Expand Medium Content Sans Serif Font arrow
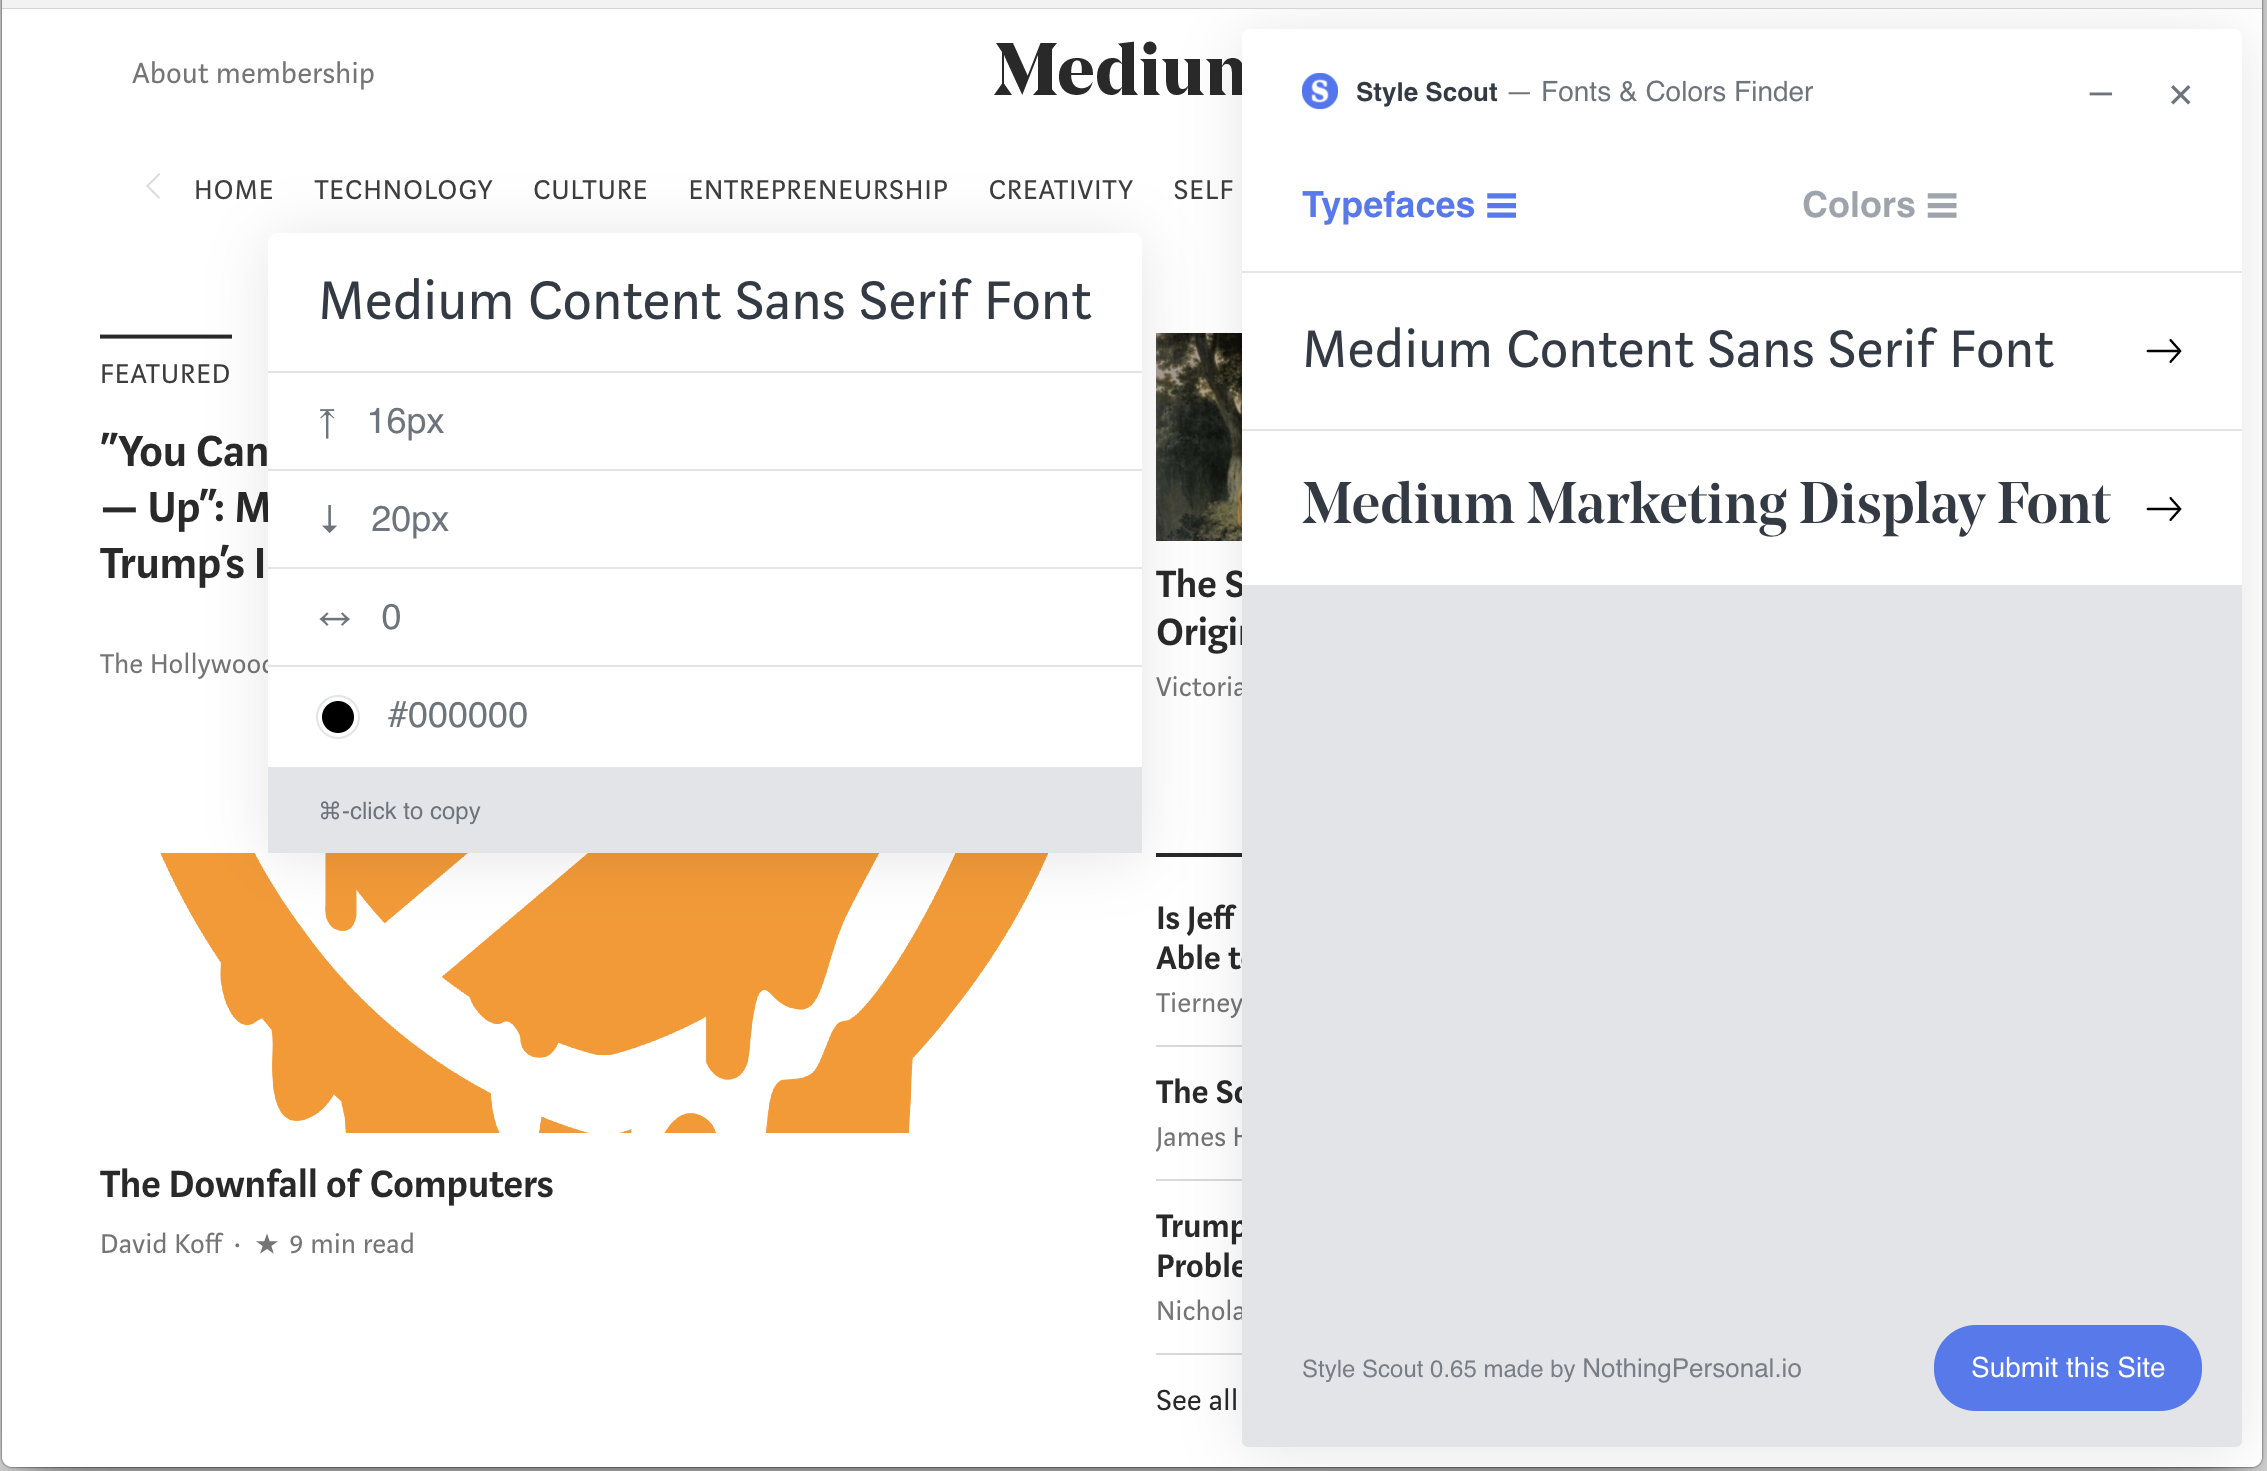The width and height of the screenshot is (2267, 1471). tap(2164, 351)
